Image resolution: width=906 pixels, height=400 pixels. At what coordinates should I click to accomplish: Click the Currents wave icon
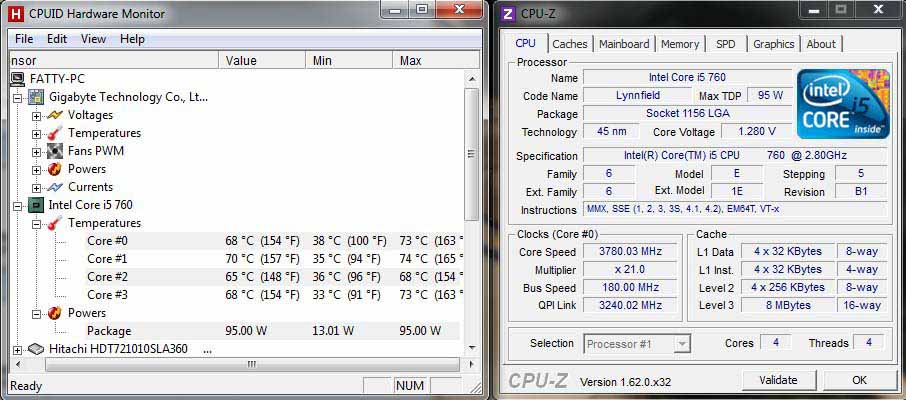55,187
